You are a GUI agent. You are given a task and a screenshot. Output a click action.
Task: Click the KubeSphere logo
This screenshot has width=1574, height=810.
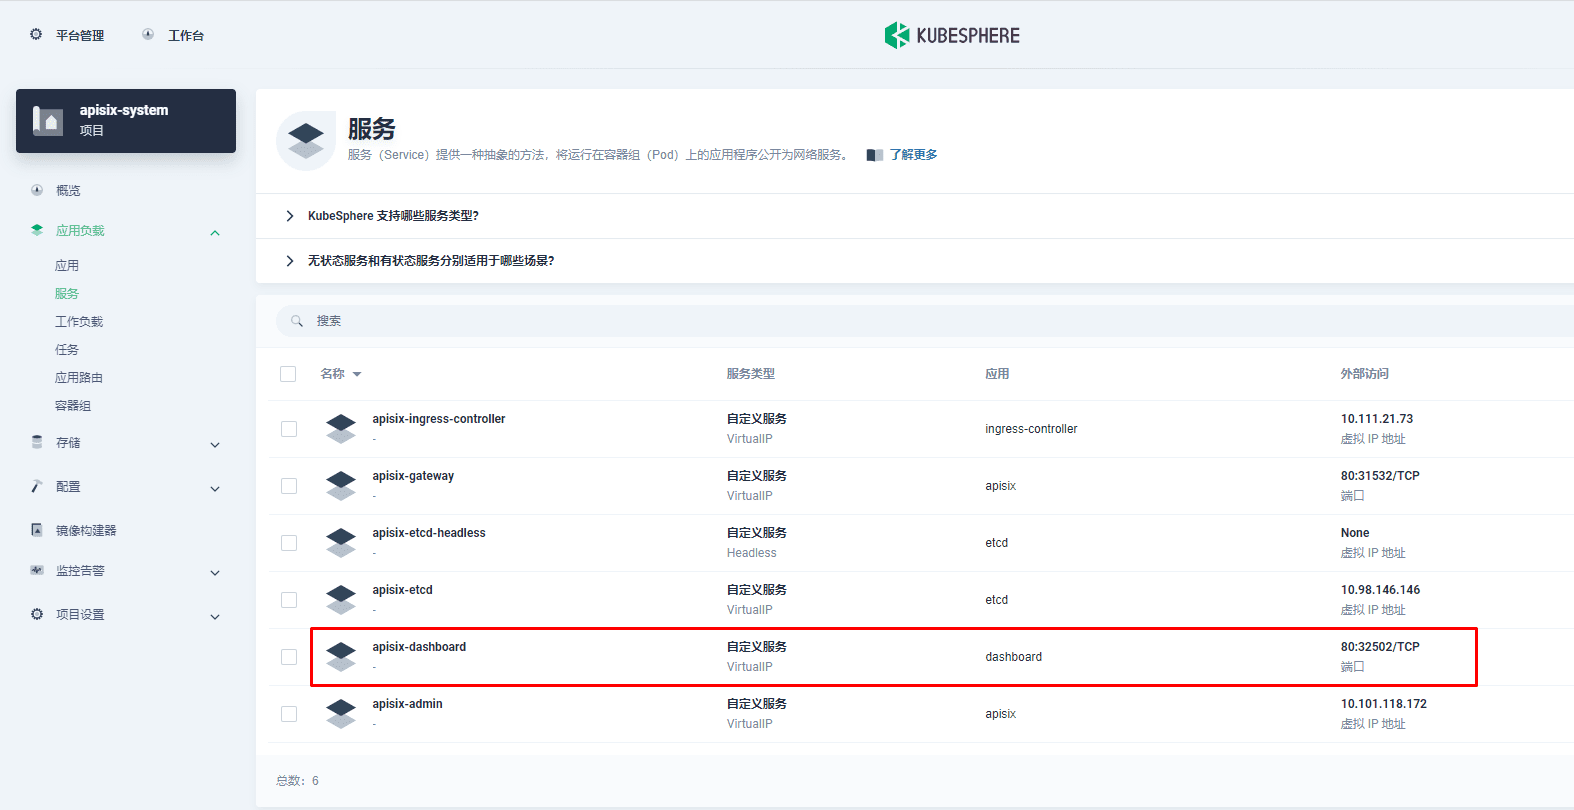tap(952, 35)
